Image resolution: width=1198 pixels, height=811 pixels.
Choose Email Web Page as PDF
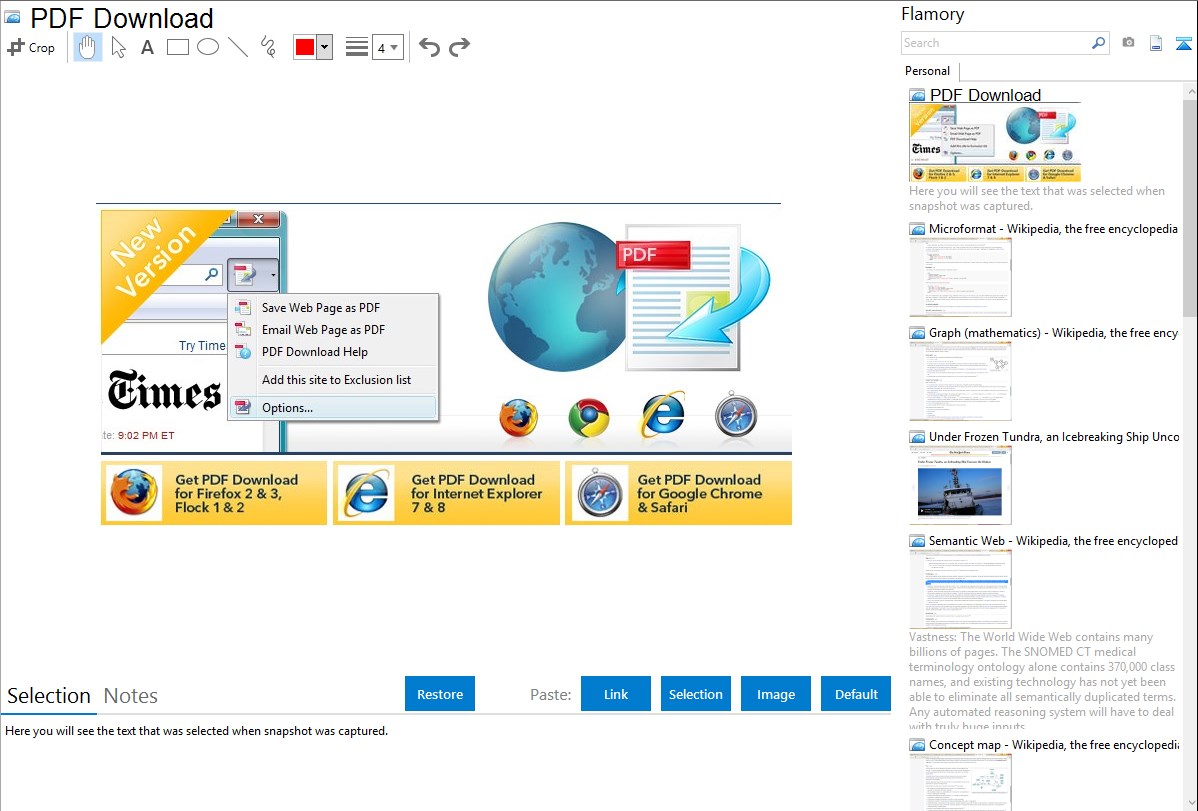[x=333, y=329]
